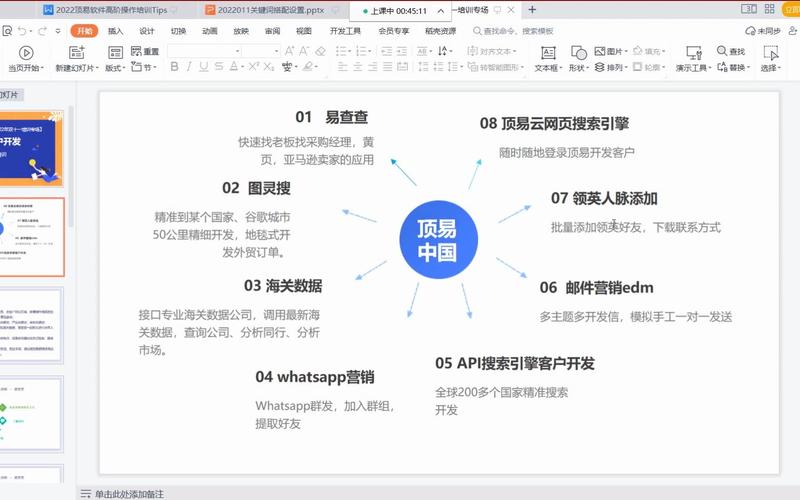The width and height of the screenshot is (800, 500).
Task: Open a new document tab with plus
Action: pyautogui.click(x=532, y=10)
